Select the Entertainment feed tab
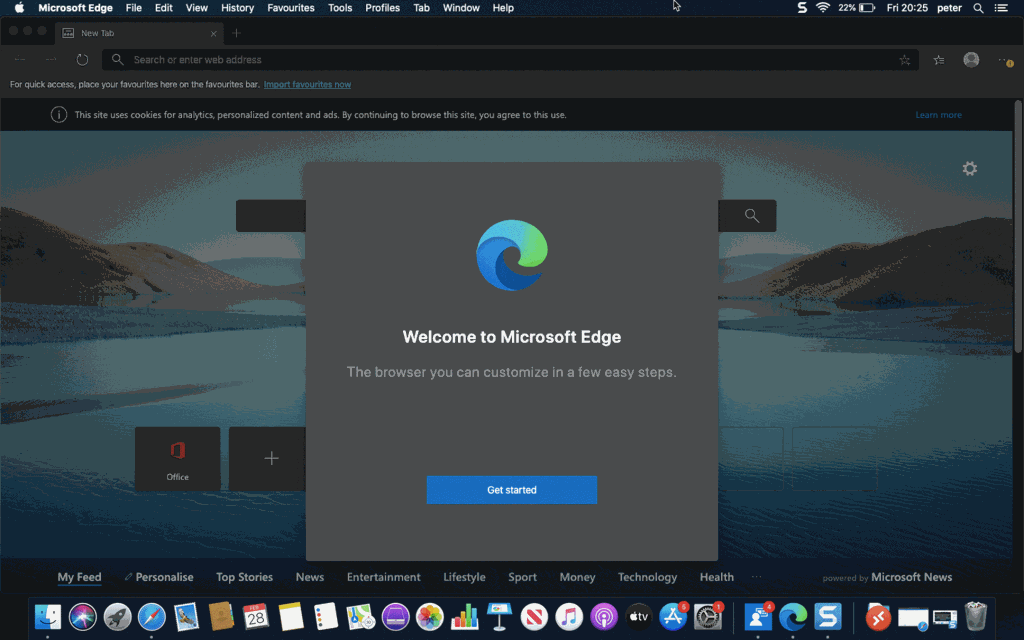Screen dimensions: 1024x640 point(383,577)
